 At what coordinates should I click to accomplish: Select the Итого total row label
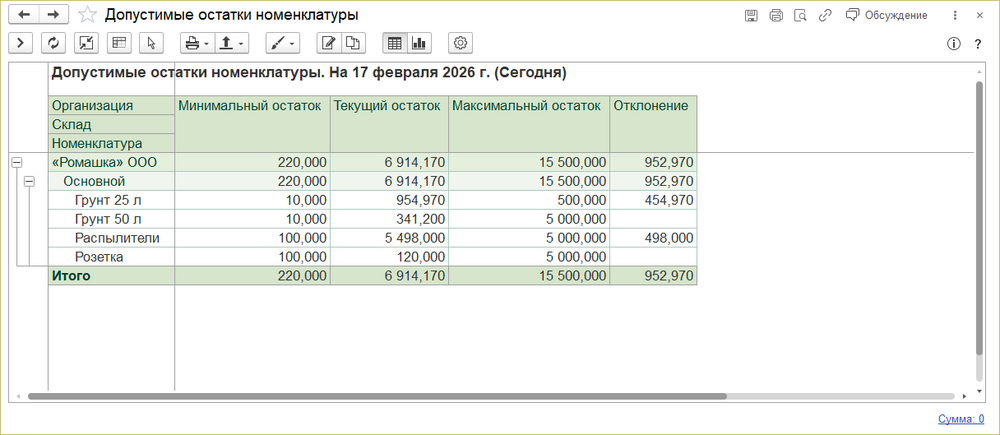tap(112, 276)
